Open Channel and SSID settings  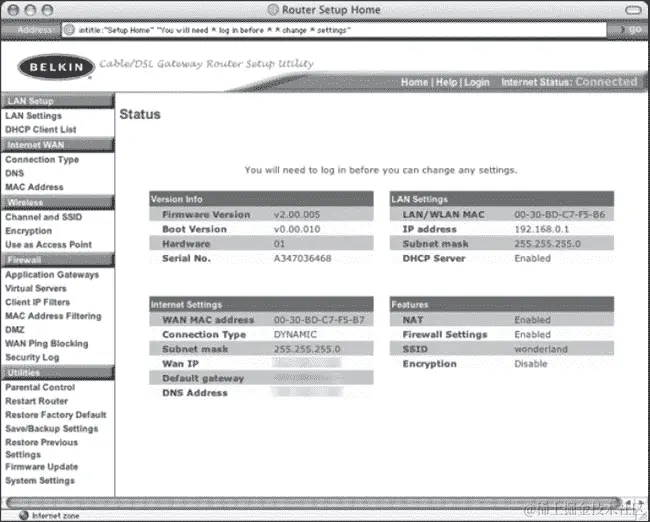coord(44,217)
